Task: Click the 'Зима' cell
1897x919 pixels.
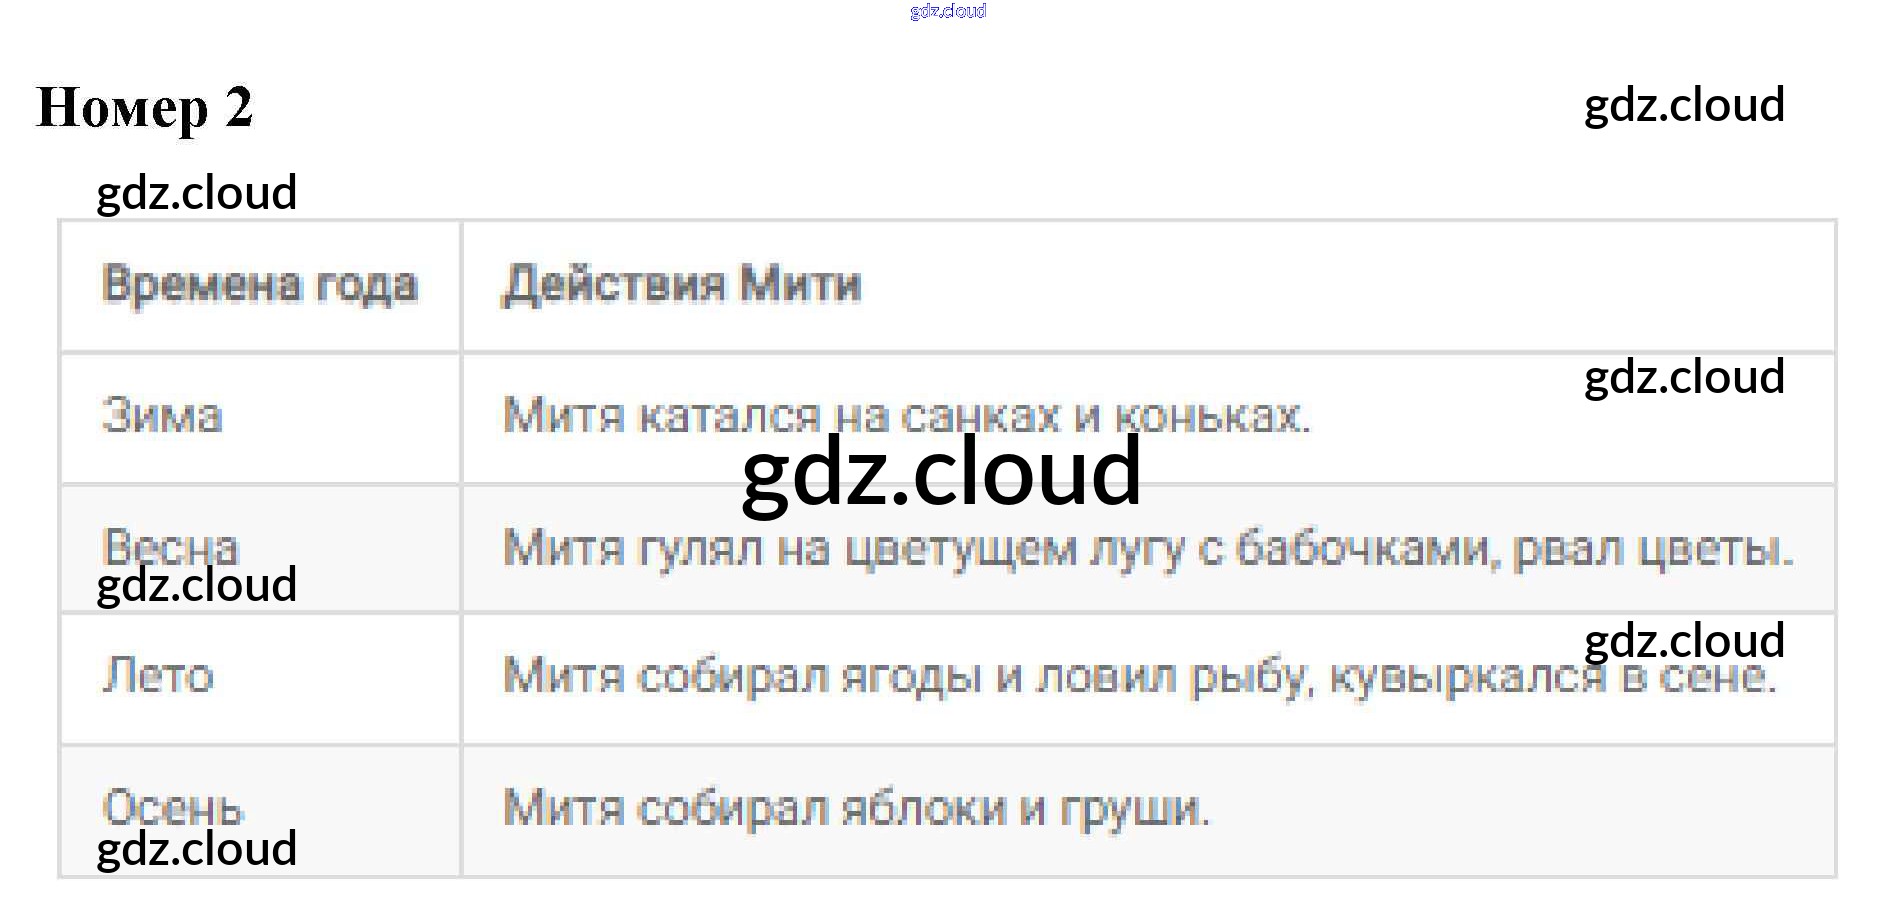Action: coord(162,415)
